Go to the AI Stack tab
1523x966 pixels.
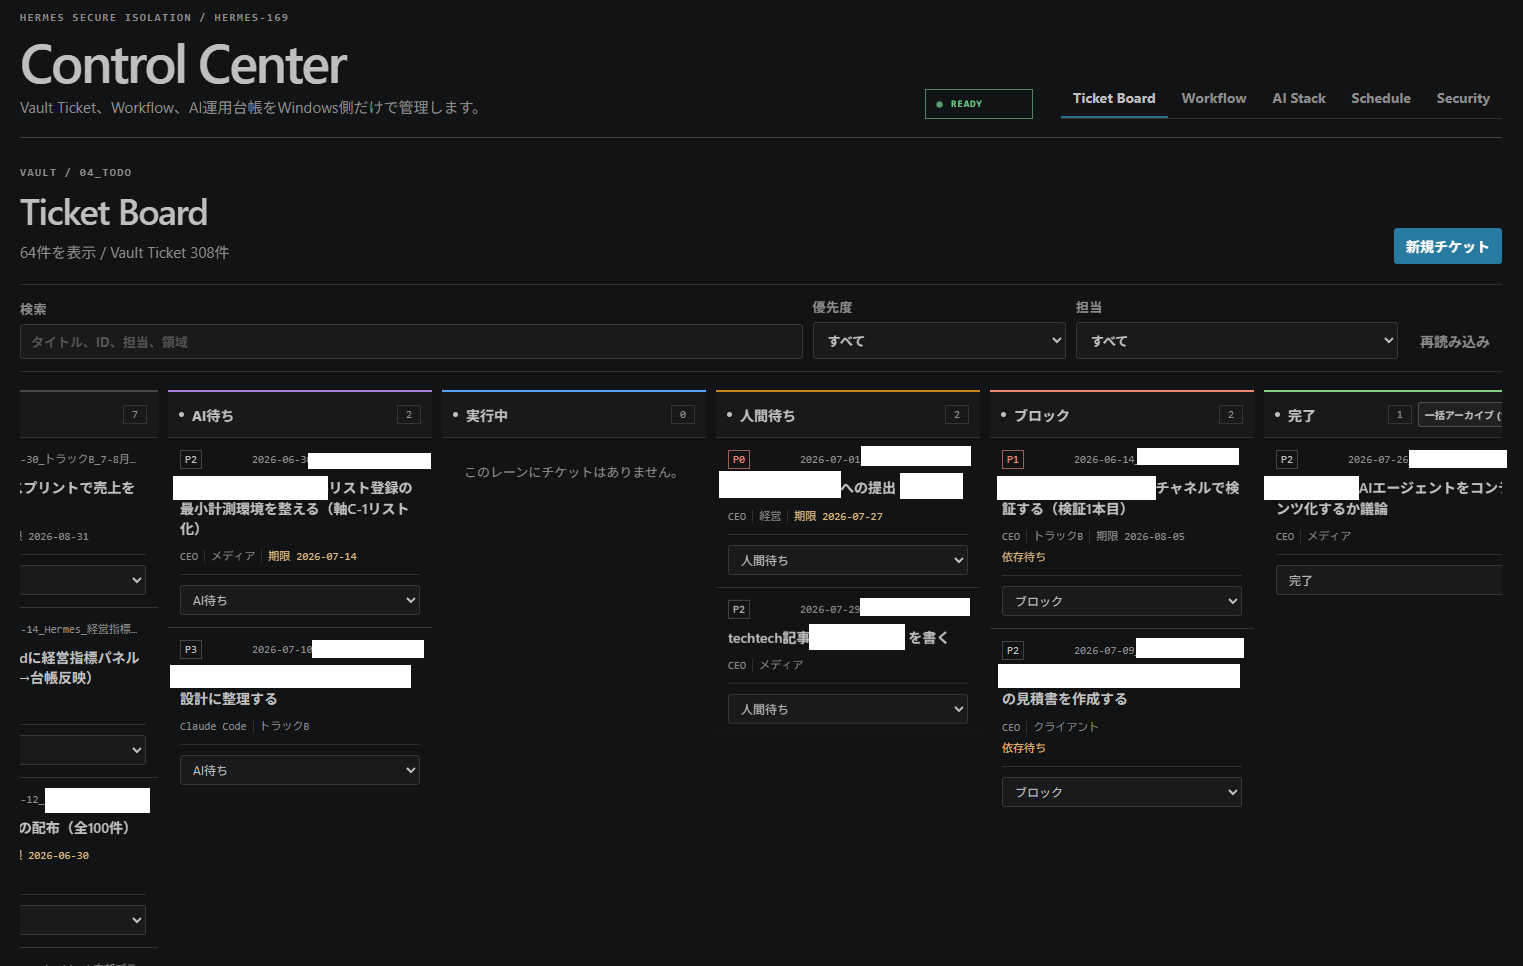click(1299, 99)
